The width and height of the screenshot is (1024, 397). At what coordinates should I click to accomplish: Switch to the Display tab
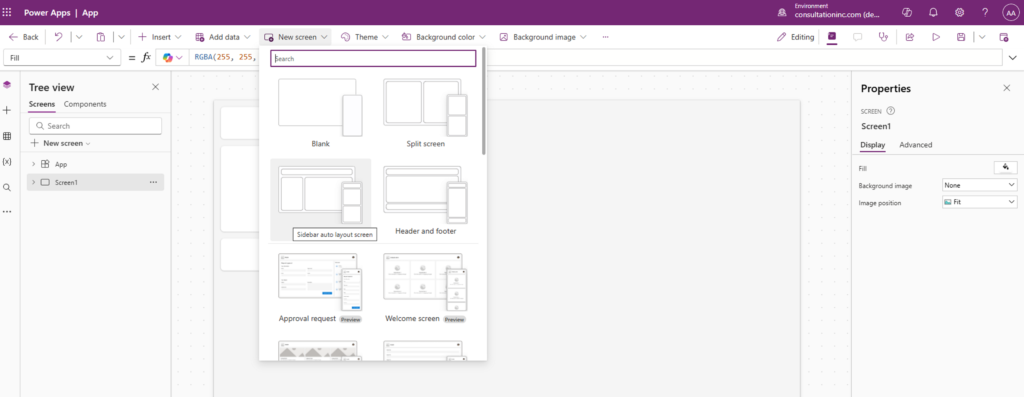click(872, 145)
